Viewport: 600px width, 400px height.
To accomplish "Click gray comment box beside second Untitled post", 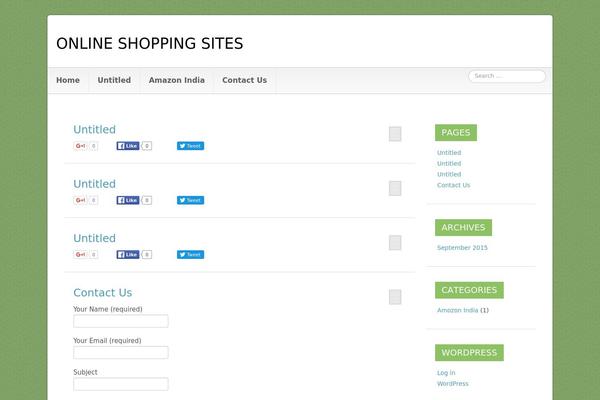I will coord(395,188).
